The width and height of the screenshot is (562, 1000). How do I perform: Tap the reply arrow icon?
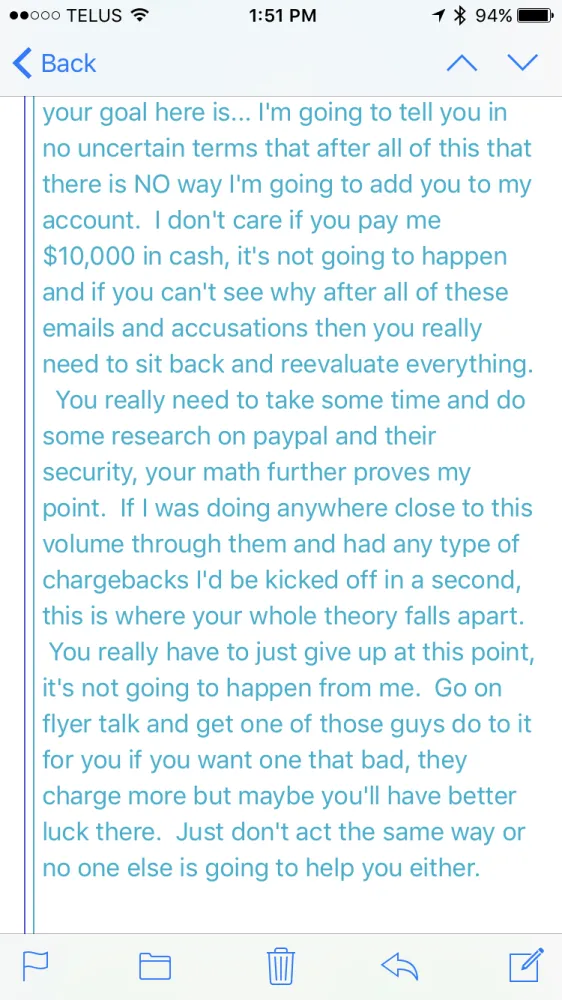point(399,966)
